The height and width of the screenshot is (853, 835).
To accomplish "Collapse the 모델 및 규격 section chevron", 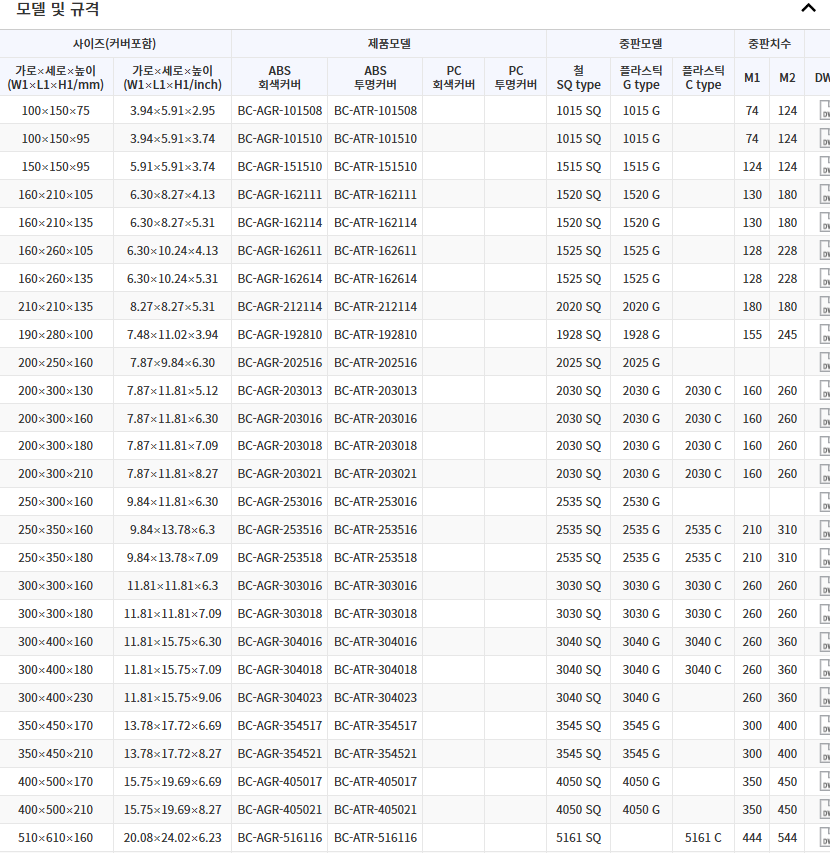I will [x=808, y=9].
